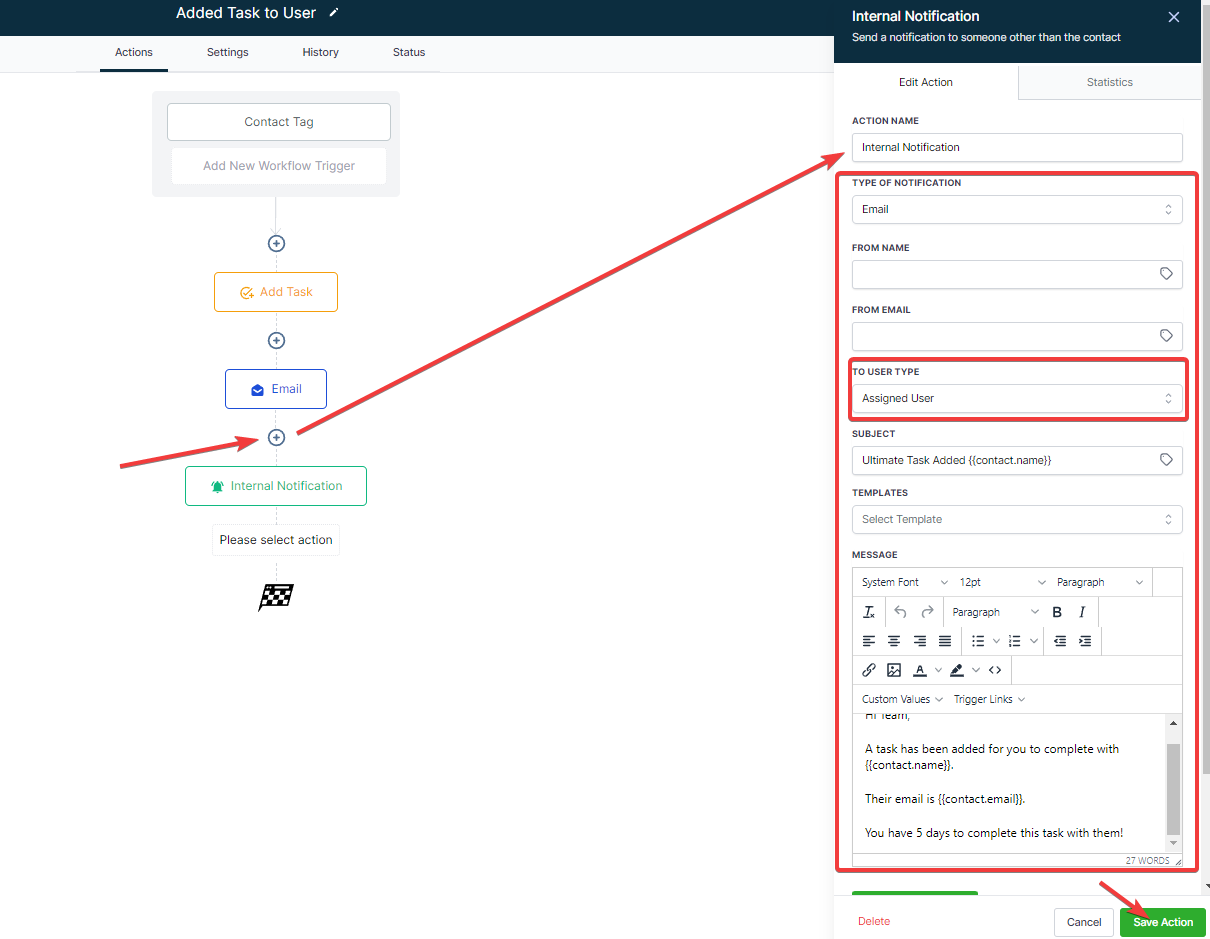Open source code view

tap(995, 670)
